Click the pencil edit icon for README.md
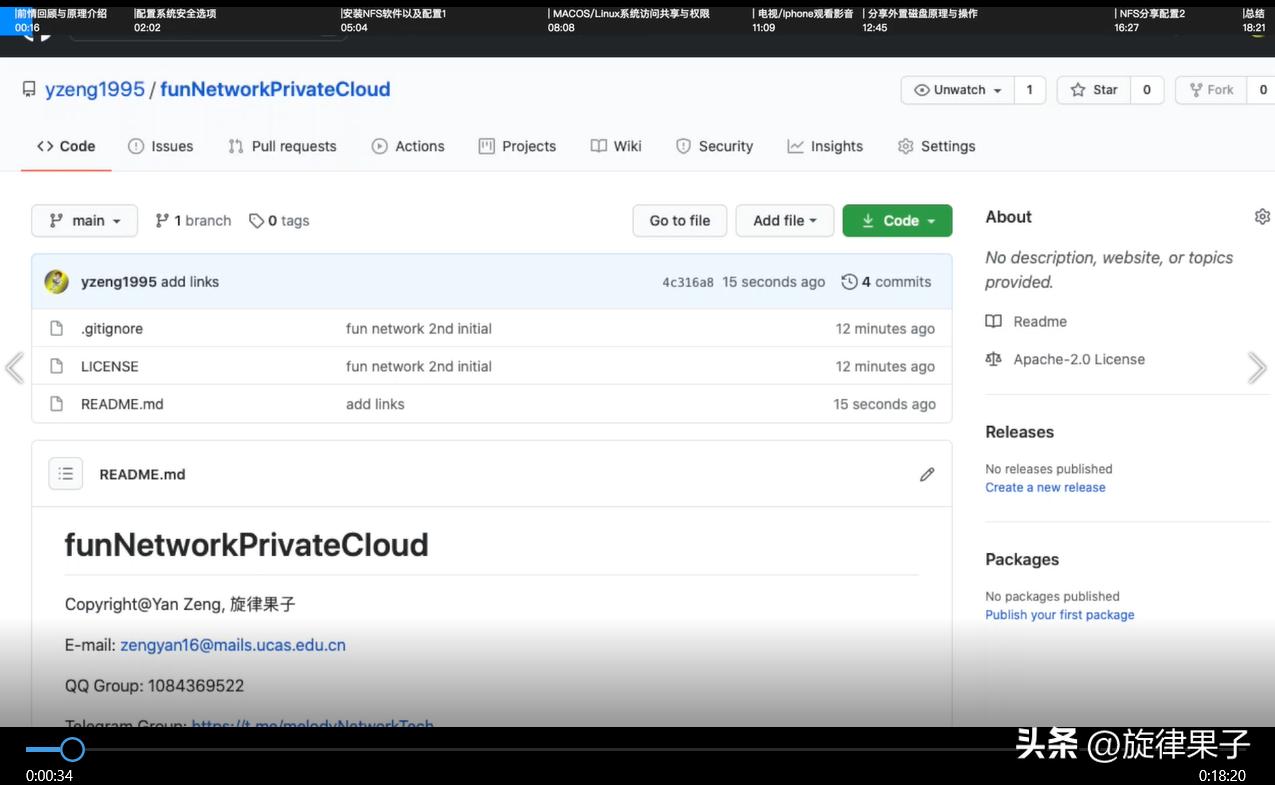 point(927,474)
